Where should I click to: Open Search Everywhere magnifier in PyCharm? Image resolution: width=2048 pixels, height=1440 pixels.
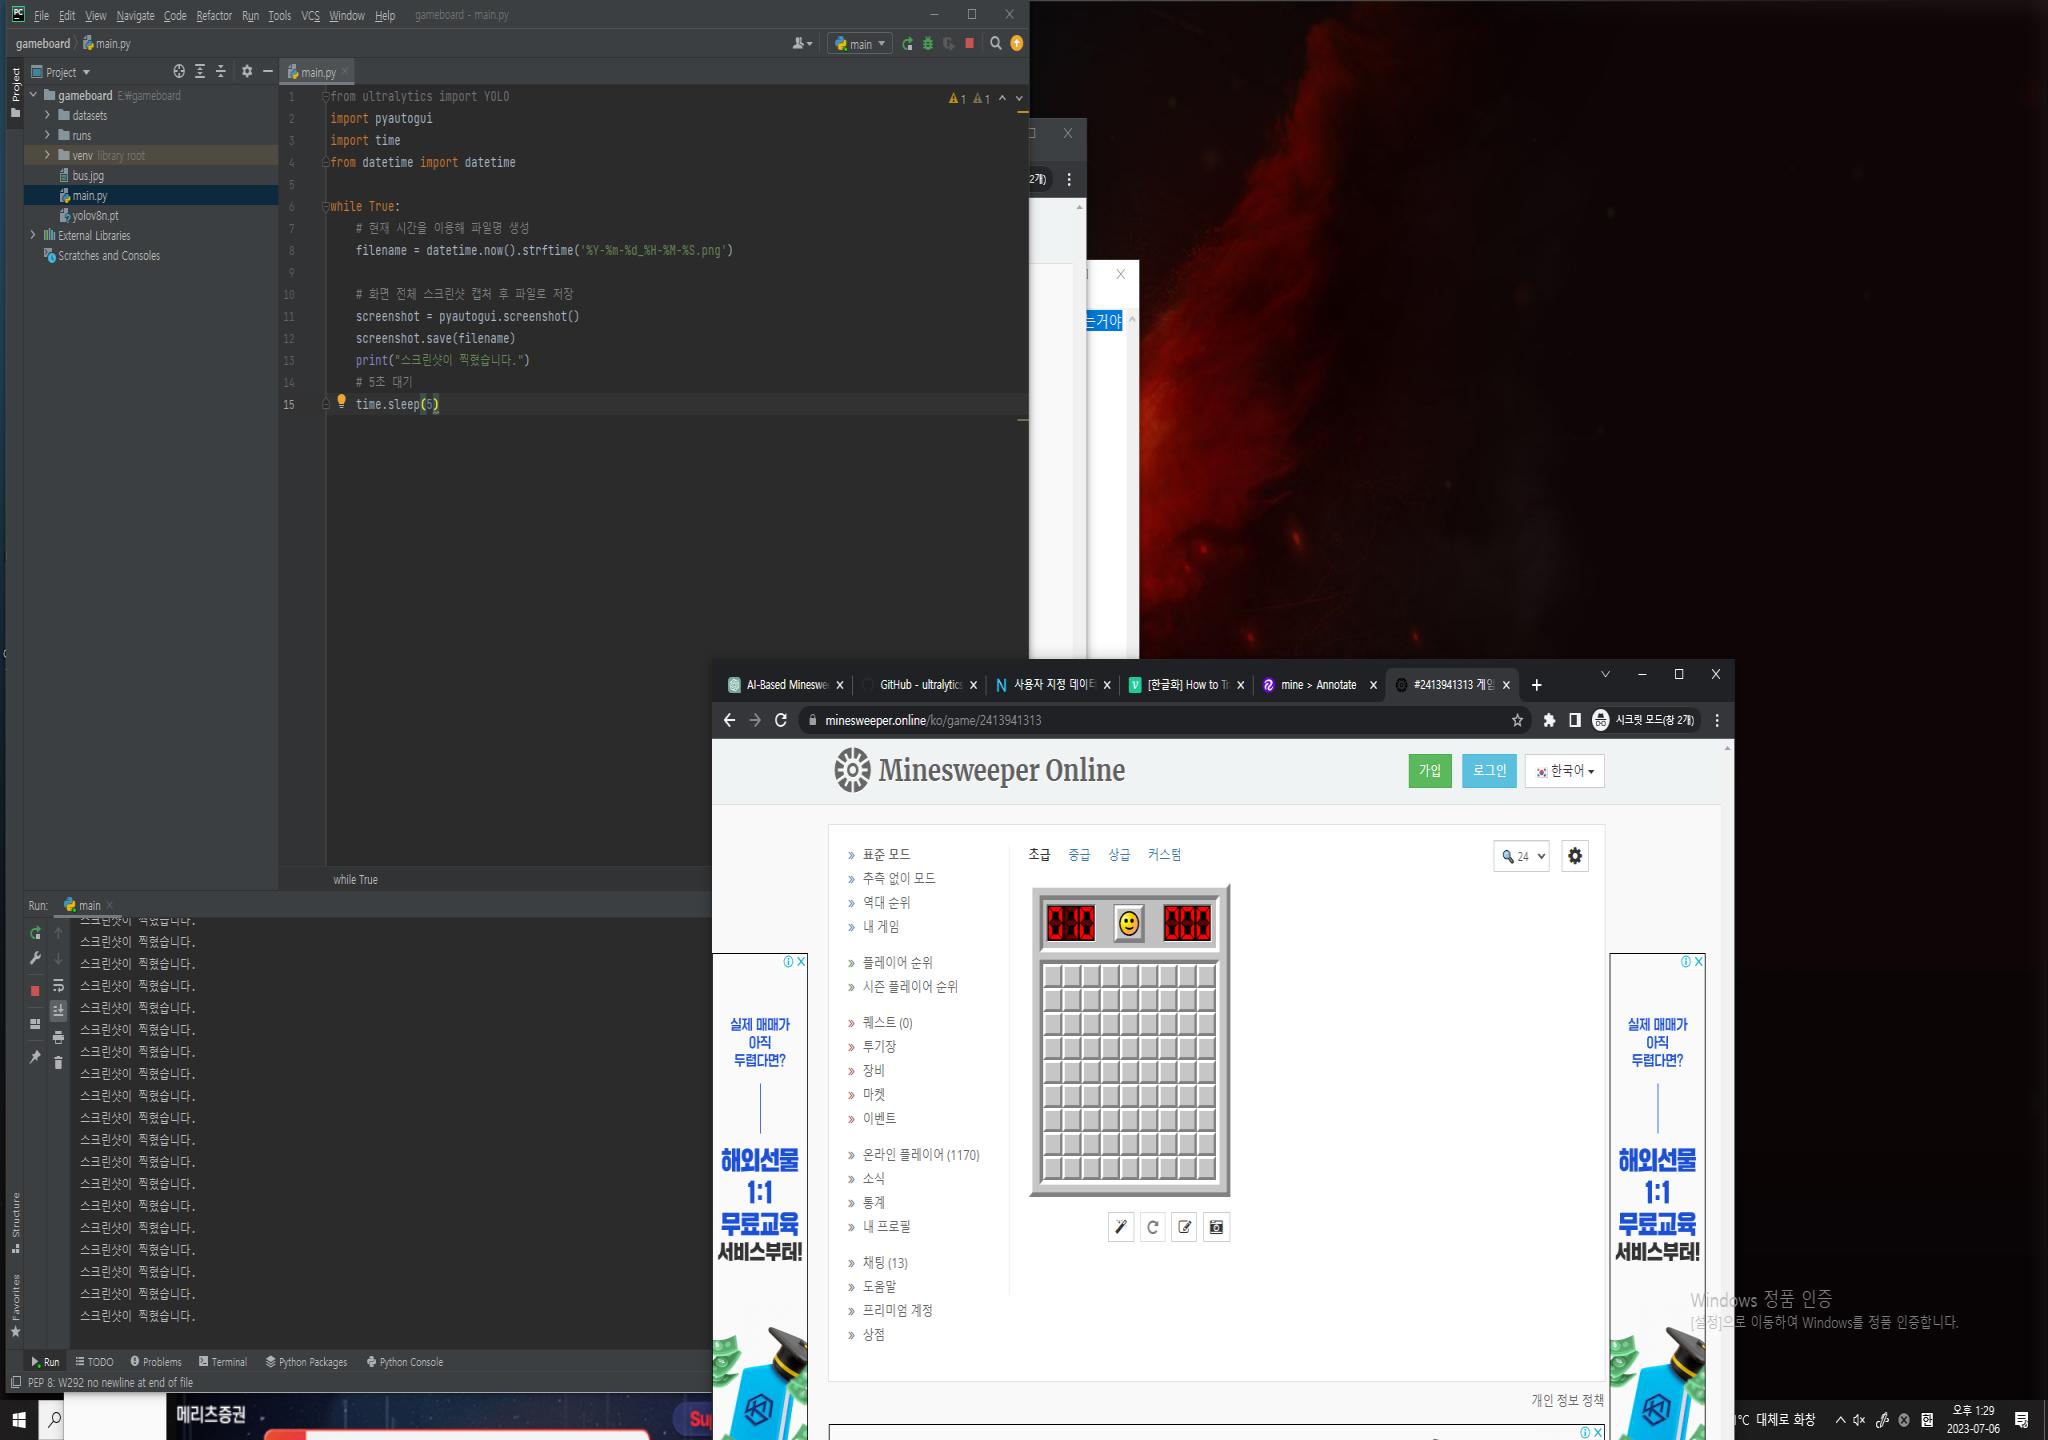[x=995, y=43]
